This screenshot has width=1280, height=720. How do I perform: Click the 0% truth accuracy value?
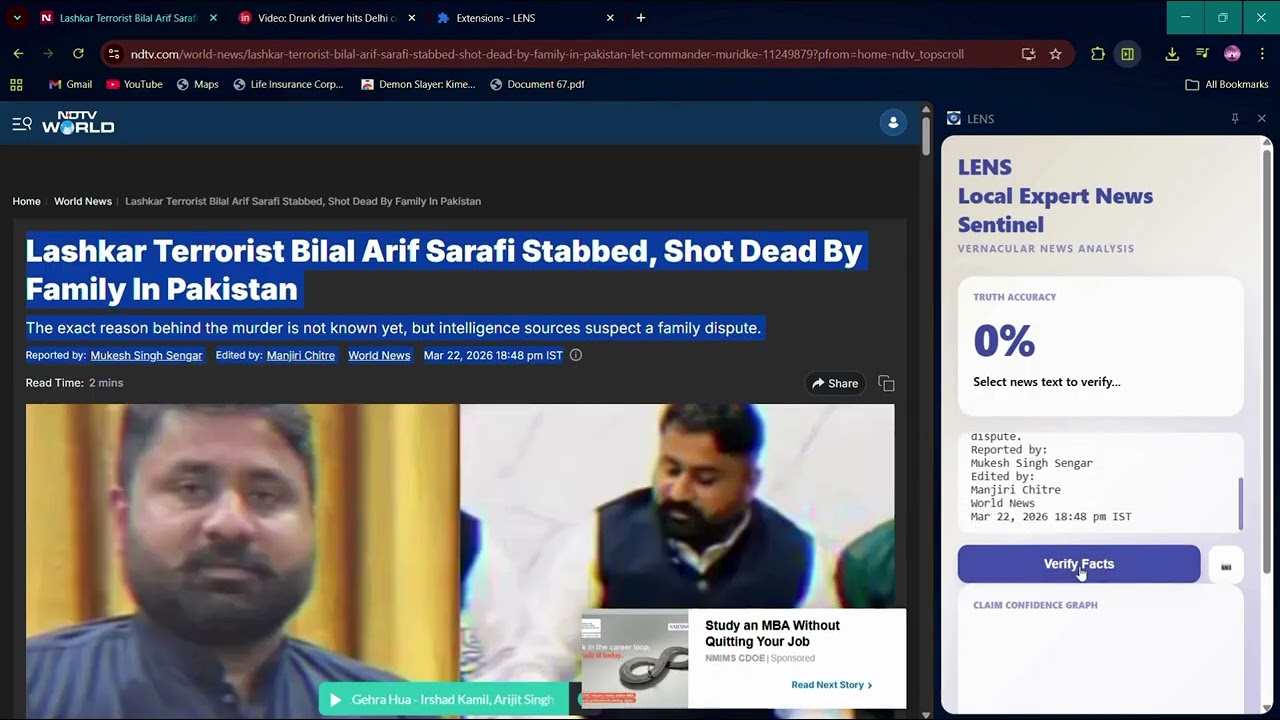pyautogui.click(x=1004, y=341)
